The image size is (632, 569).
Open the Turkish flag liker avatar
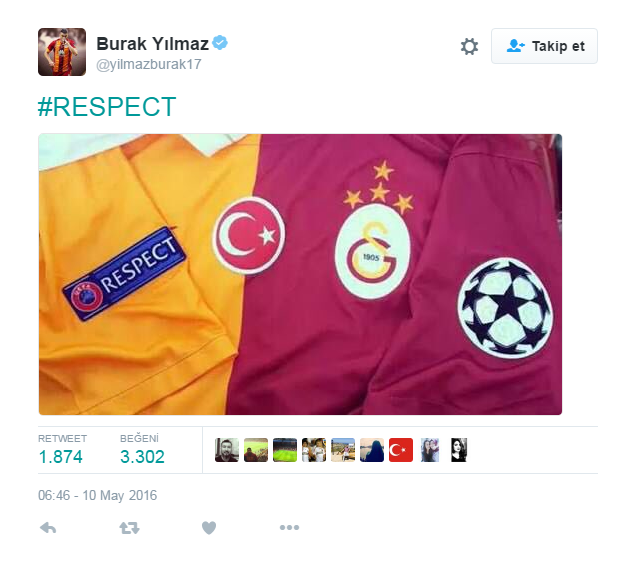coord(401,450)
